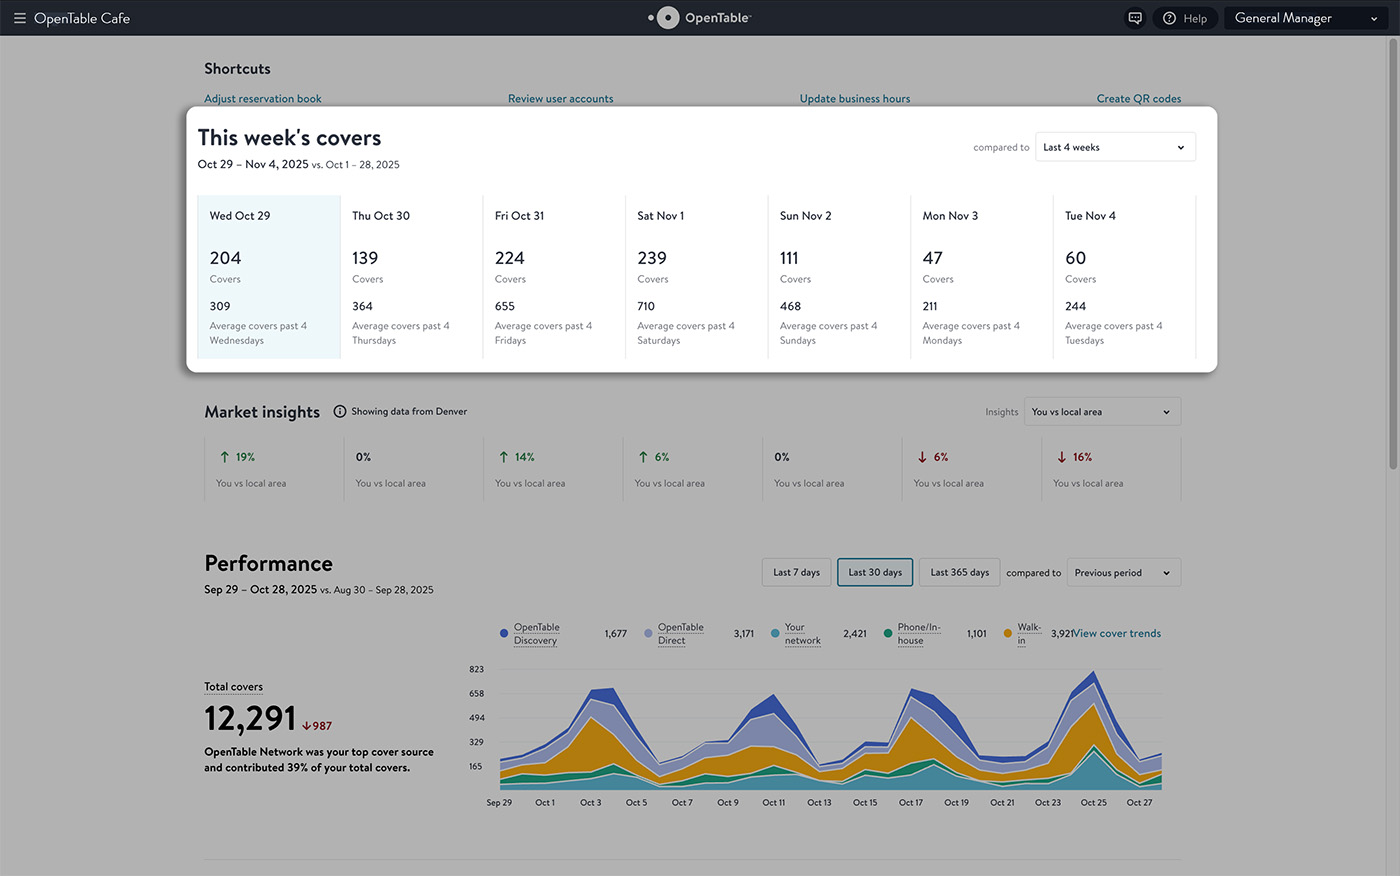Open the chat feedback icon
Viewport: 1400px width, 876px height.
coord(1135,18)
